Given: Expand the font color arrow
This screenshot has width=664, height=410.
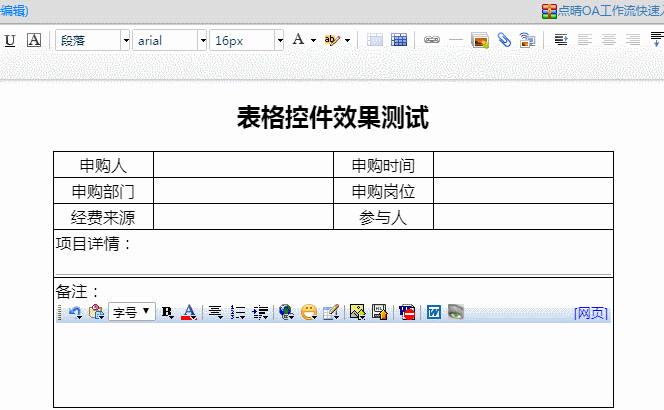Looking at the screenshot, I should [313, 40].
